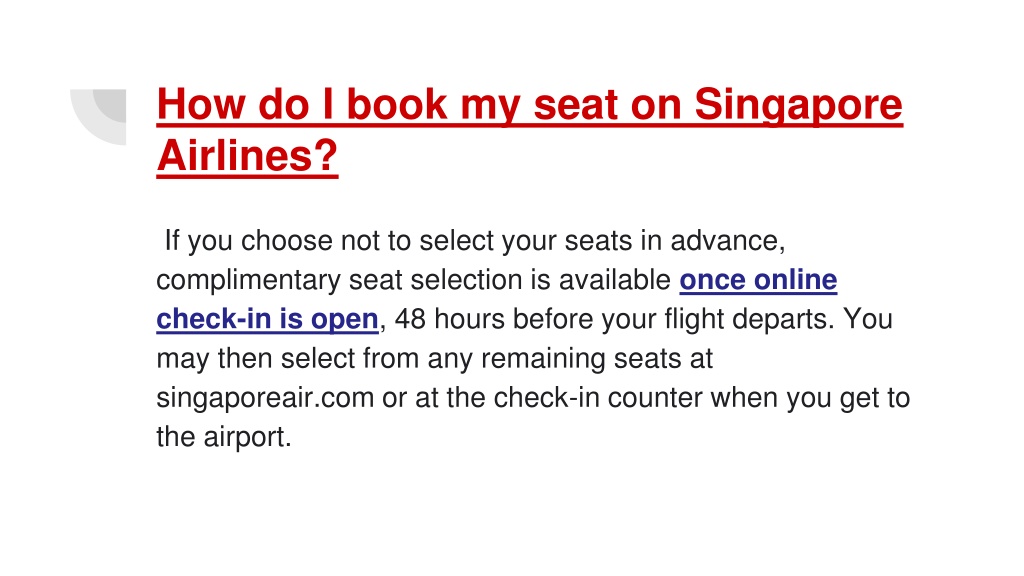Click the word 'seat' in the red heading
The image size is (1024, 576).
[x=575, y=104]
